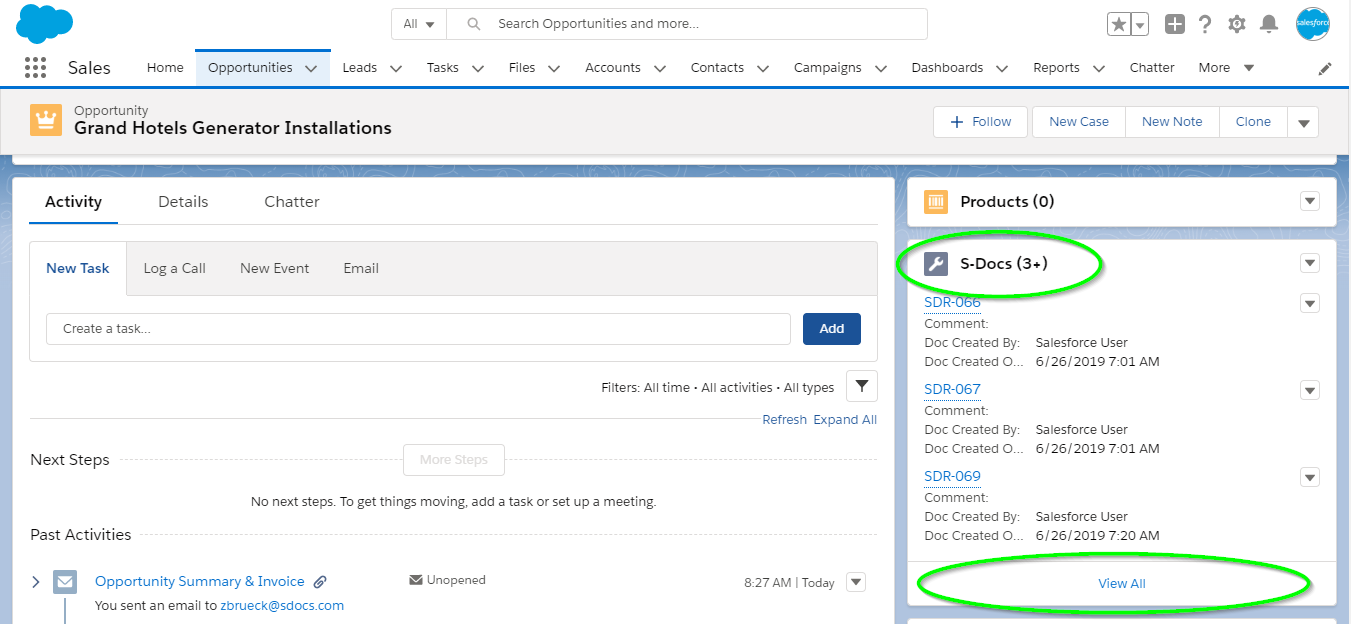Click the Expand All link
The image size is (1351, 624).
click(845, 420)
